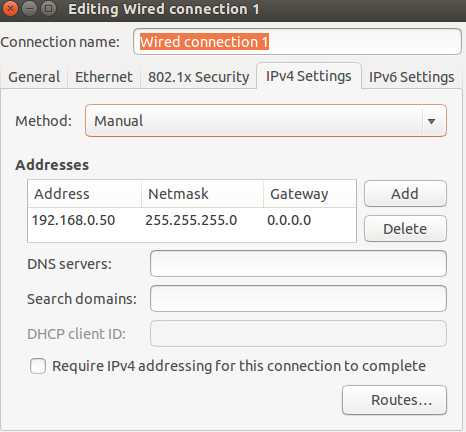This screenshot has height=432, width=466.
Task: Switch to IPv6 Settings tab
Action: click(412, 77)
